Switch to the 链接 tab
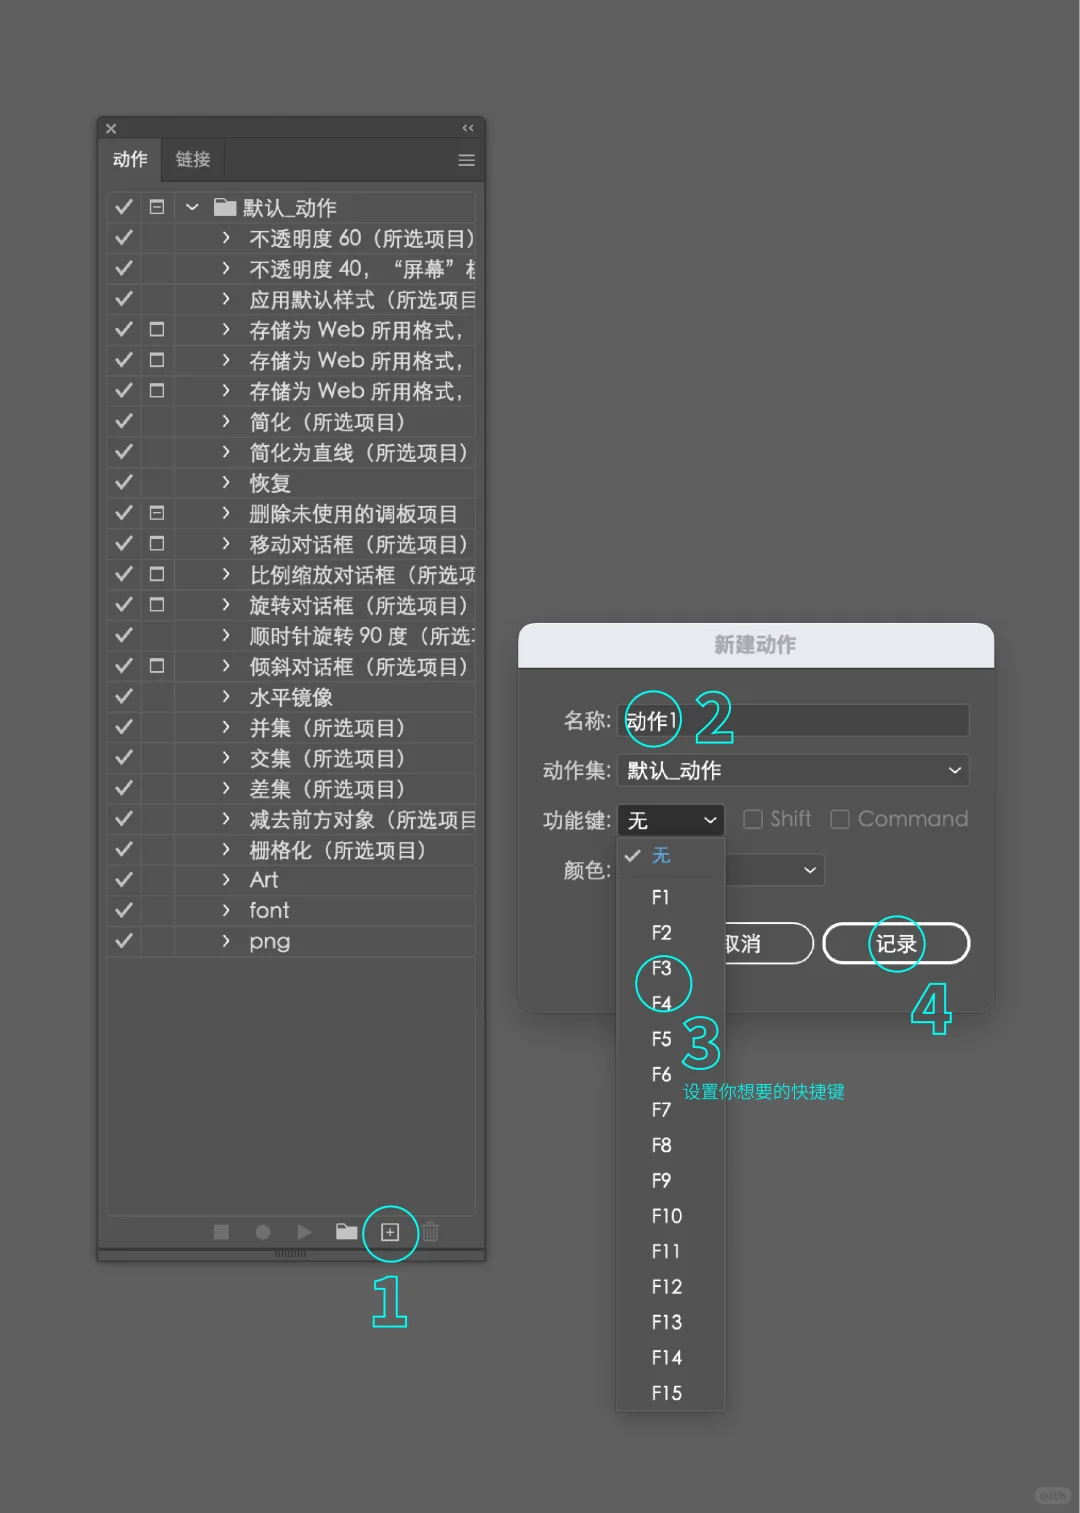Viewport: 1080px width, 1513px height. pos(192,159)
